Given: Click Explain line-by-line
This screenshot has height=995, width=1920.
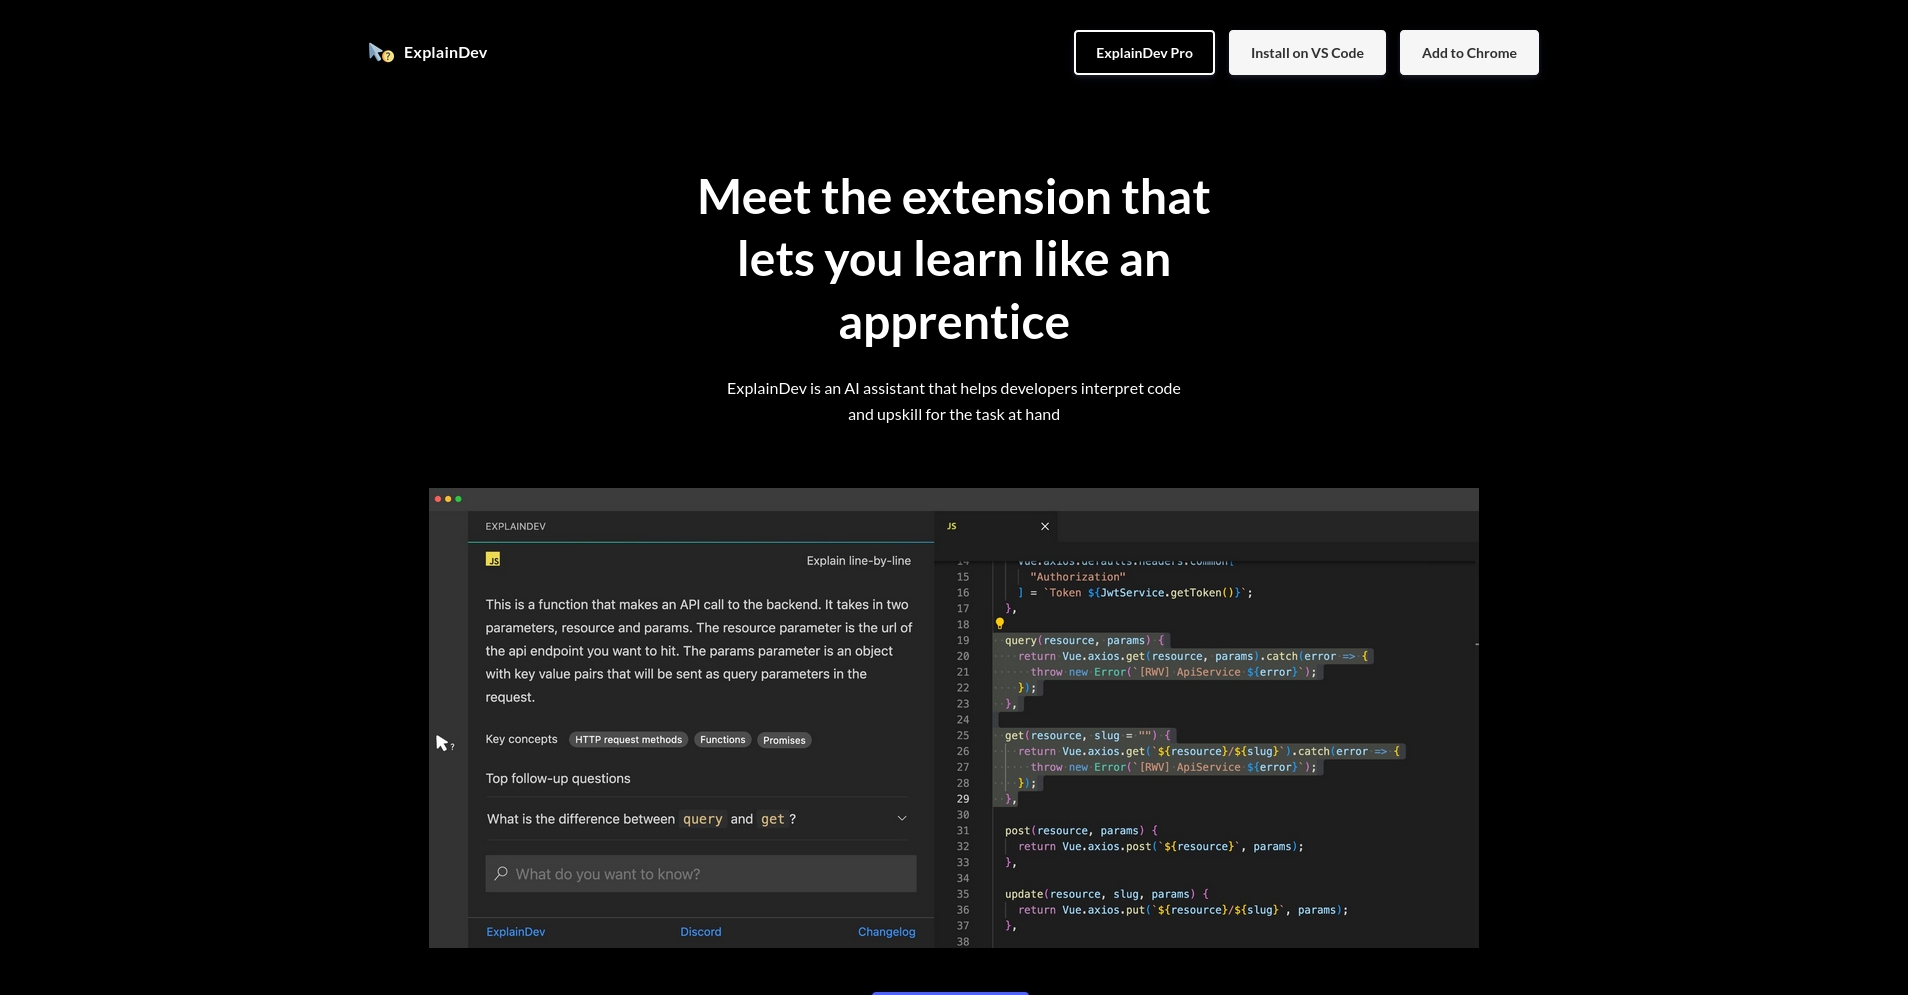Looking at the screenshot, I should tap(858, 561).
